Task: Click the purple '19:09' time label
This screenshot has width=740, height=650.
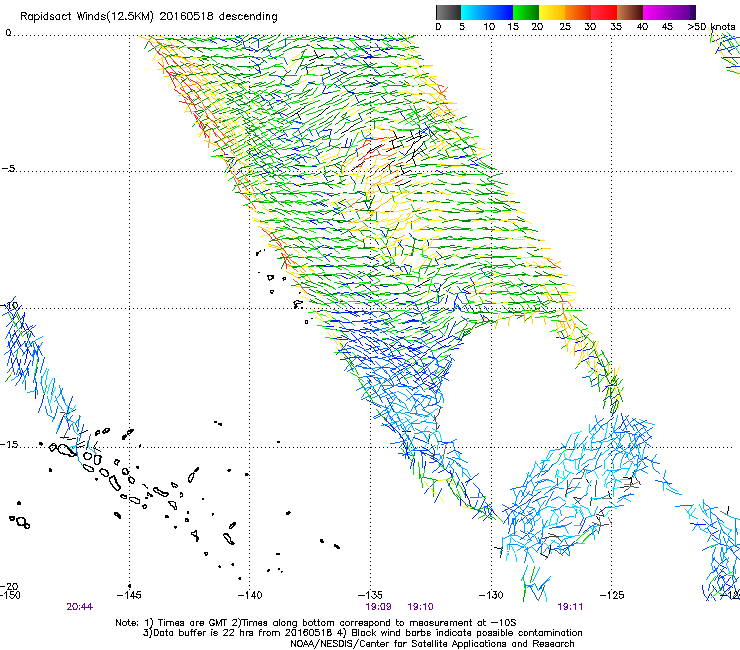Action: pyautogui.click(x=378, y=607)
